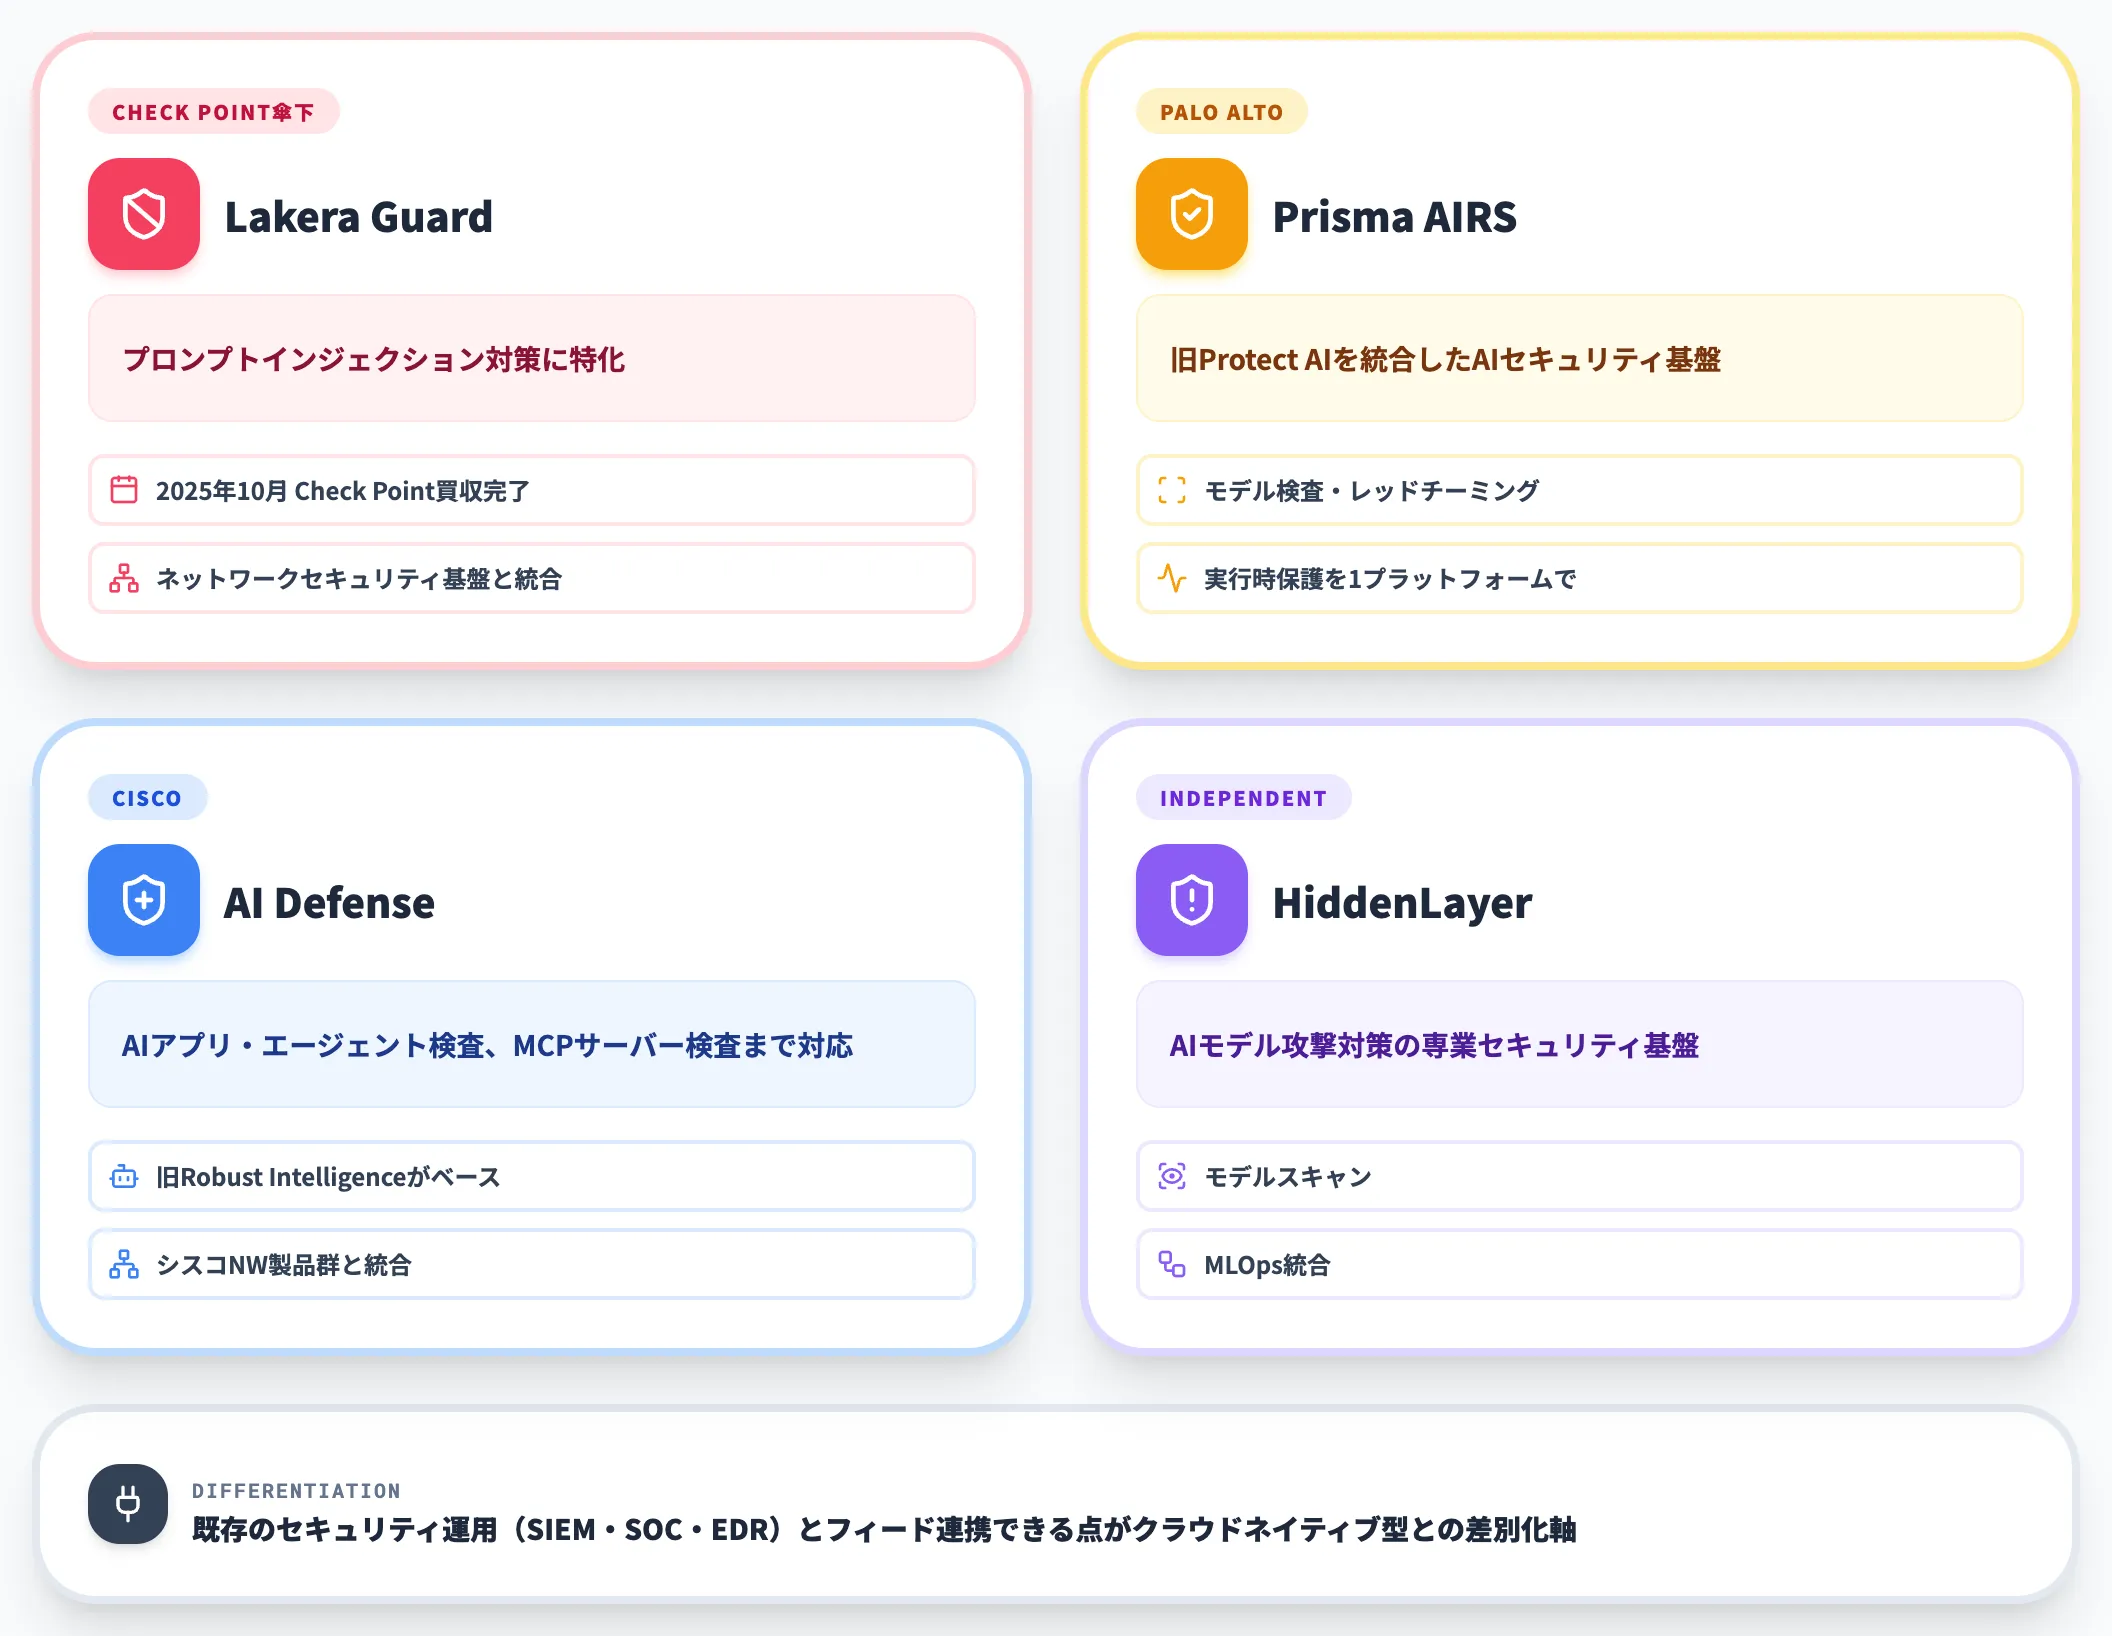The width and height of the screenshot is (2112, 1636).
Task: Click the 旧Robust Intelligenceがベース row
Action: point(532,1176)
